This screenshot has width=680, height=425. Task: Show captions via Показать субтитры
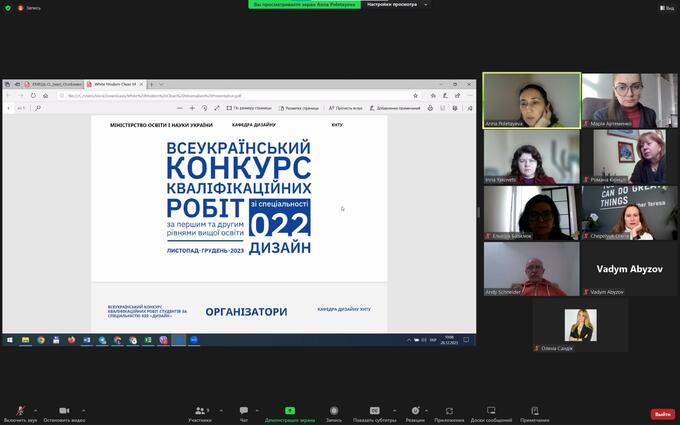tap(375, 411)
